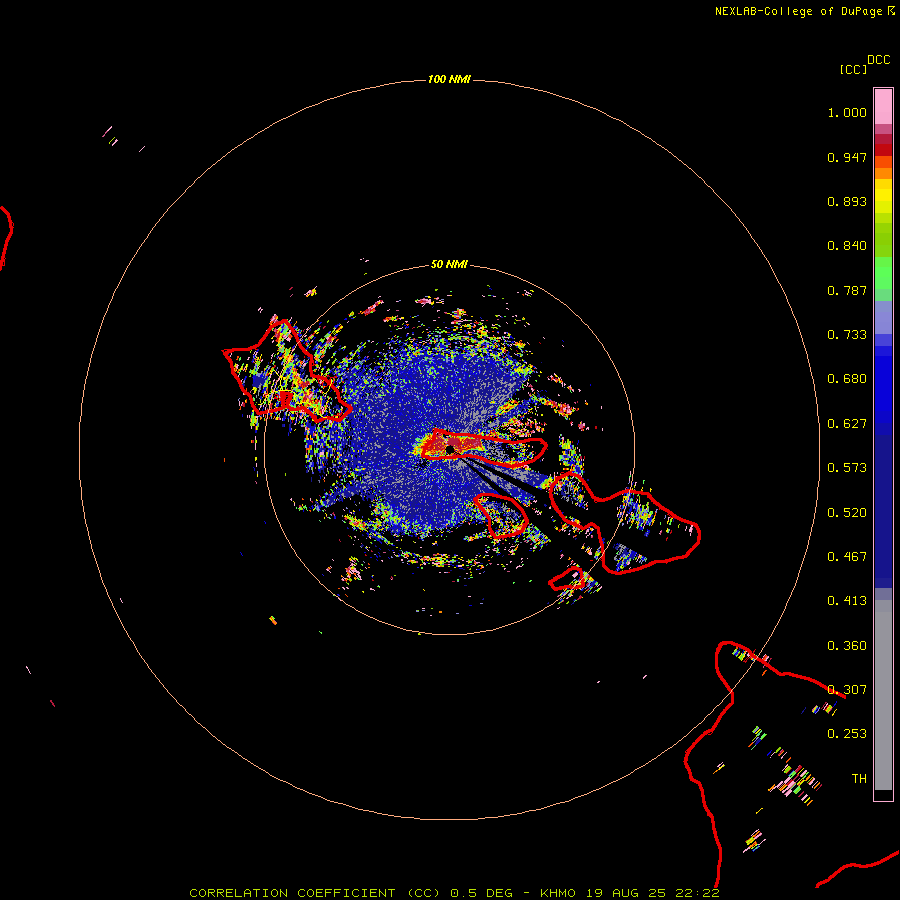The height and width of the screenshot is (900, 900).
Task: Click the 0.360 value on the color scale
Action: [x=847, y=646]
